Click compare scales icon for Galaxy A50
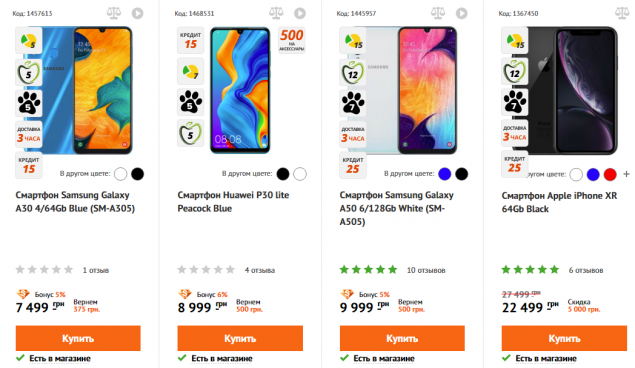Image resolution: width=635 pixels, height=368 pixels. click(x=438, y=13)
